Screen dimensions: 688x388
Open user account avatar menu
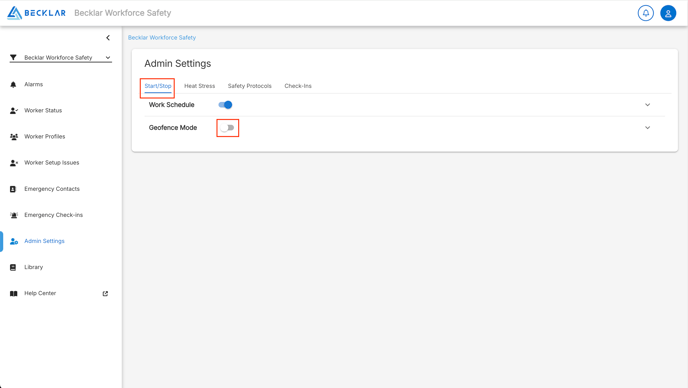pyautogui.click(x=668, y=13)
